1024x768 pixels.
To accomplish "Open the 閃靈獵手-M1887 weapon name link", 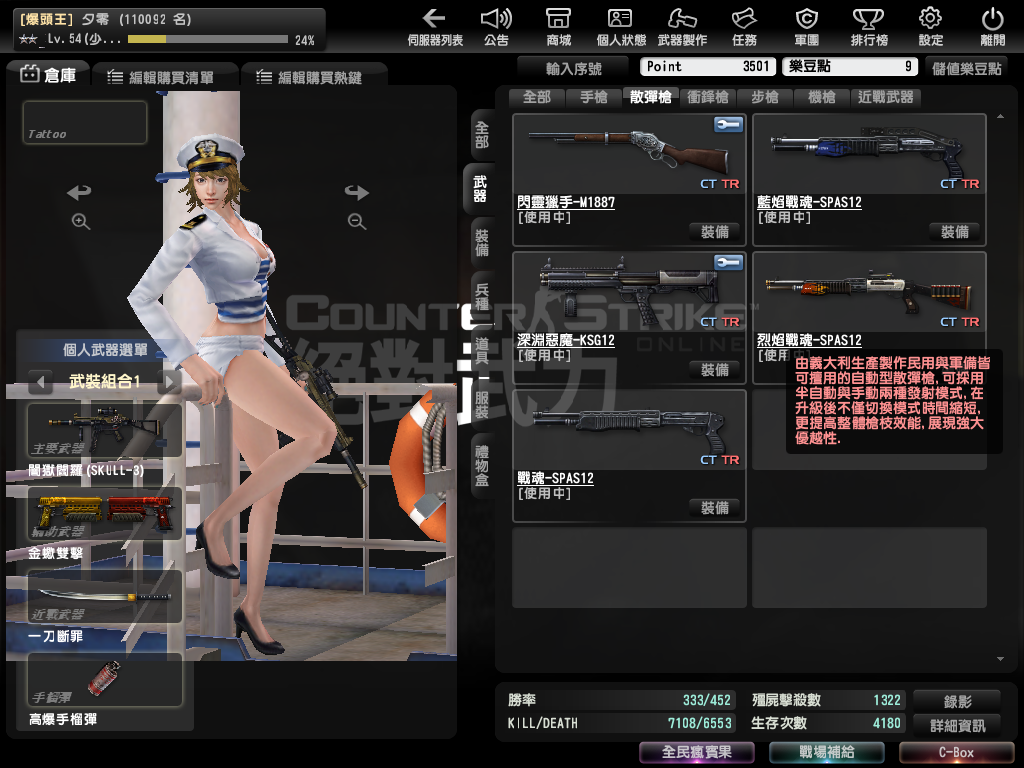I will (566, 202).
